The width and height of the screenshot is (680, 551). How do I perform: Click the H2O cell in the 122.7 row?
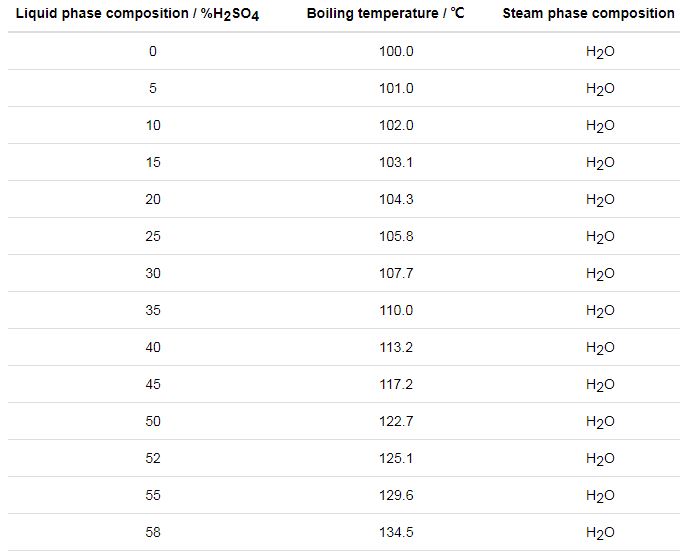point(600,422)
